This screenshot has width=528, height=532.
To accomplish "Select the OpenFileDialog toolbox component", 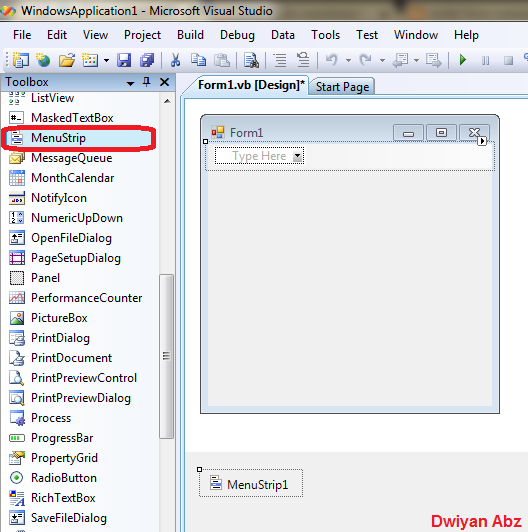I will 80,238.
